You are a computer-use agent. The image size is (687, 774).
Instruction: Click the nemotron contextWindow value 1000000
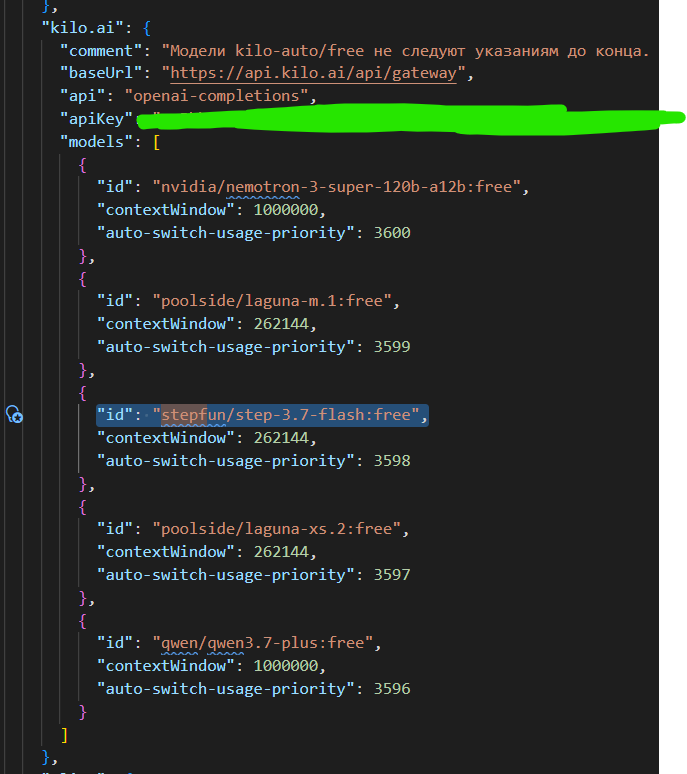pyautogui.click(x=286, y=210)
